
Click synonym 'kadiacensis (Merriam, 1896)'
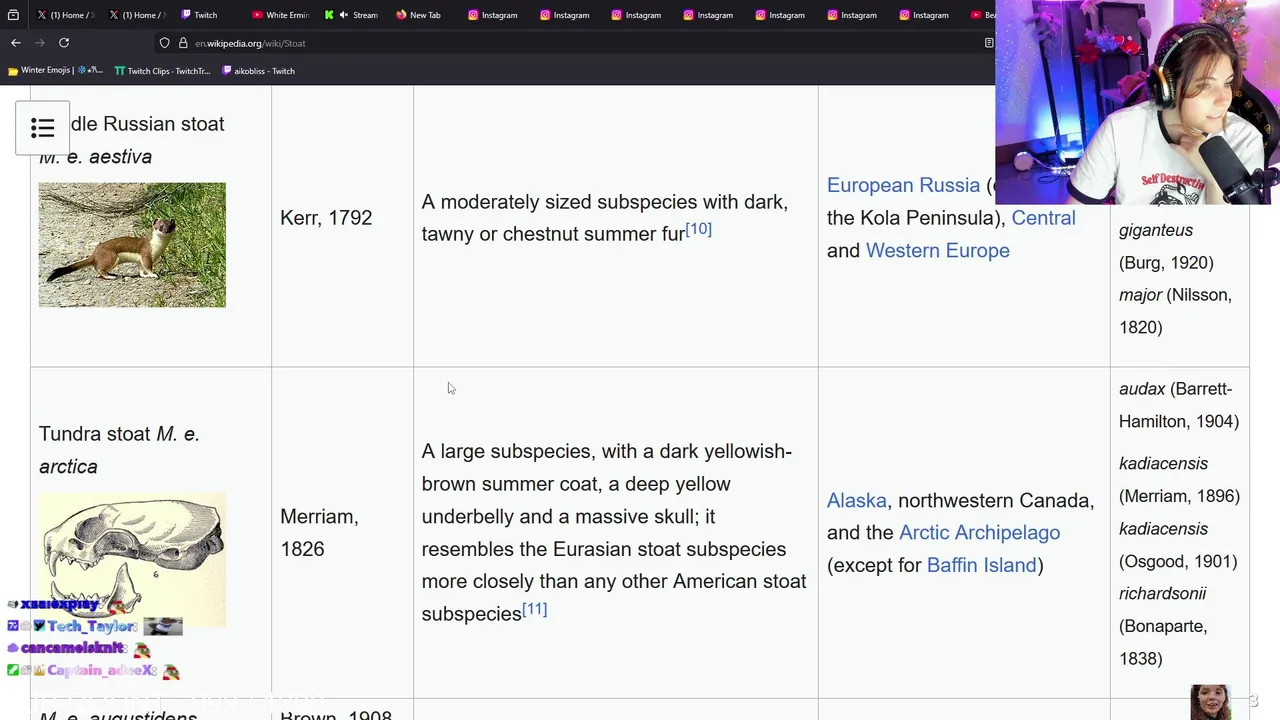(x=1179, y=480)
